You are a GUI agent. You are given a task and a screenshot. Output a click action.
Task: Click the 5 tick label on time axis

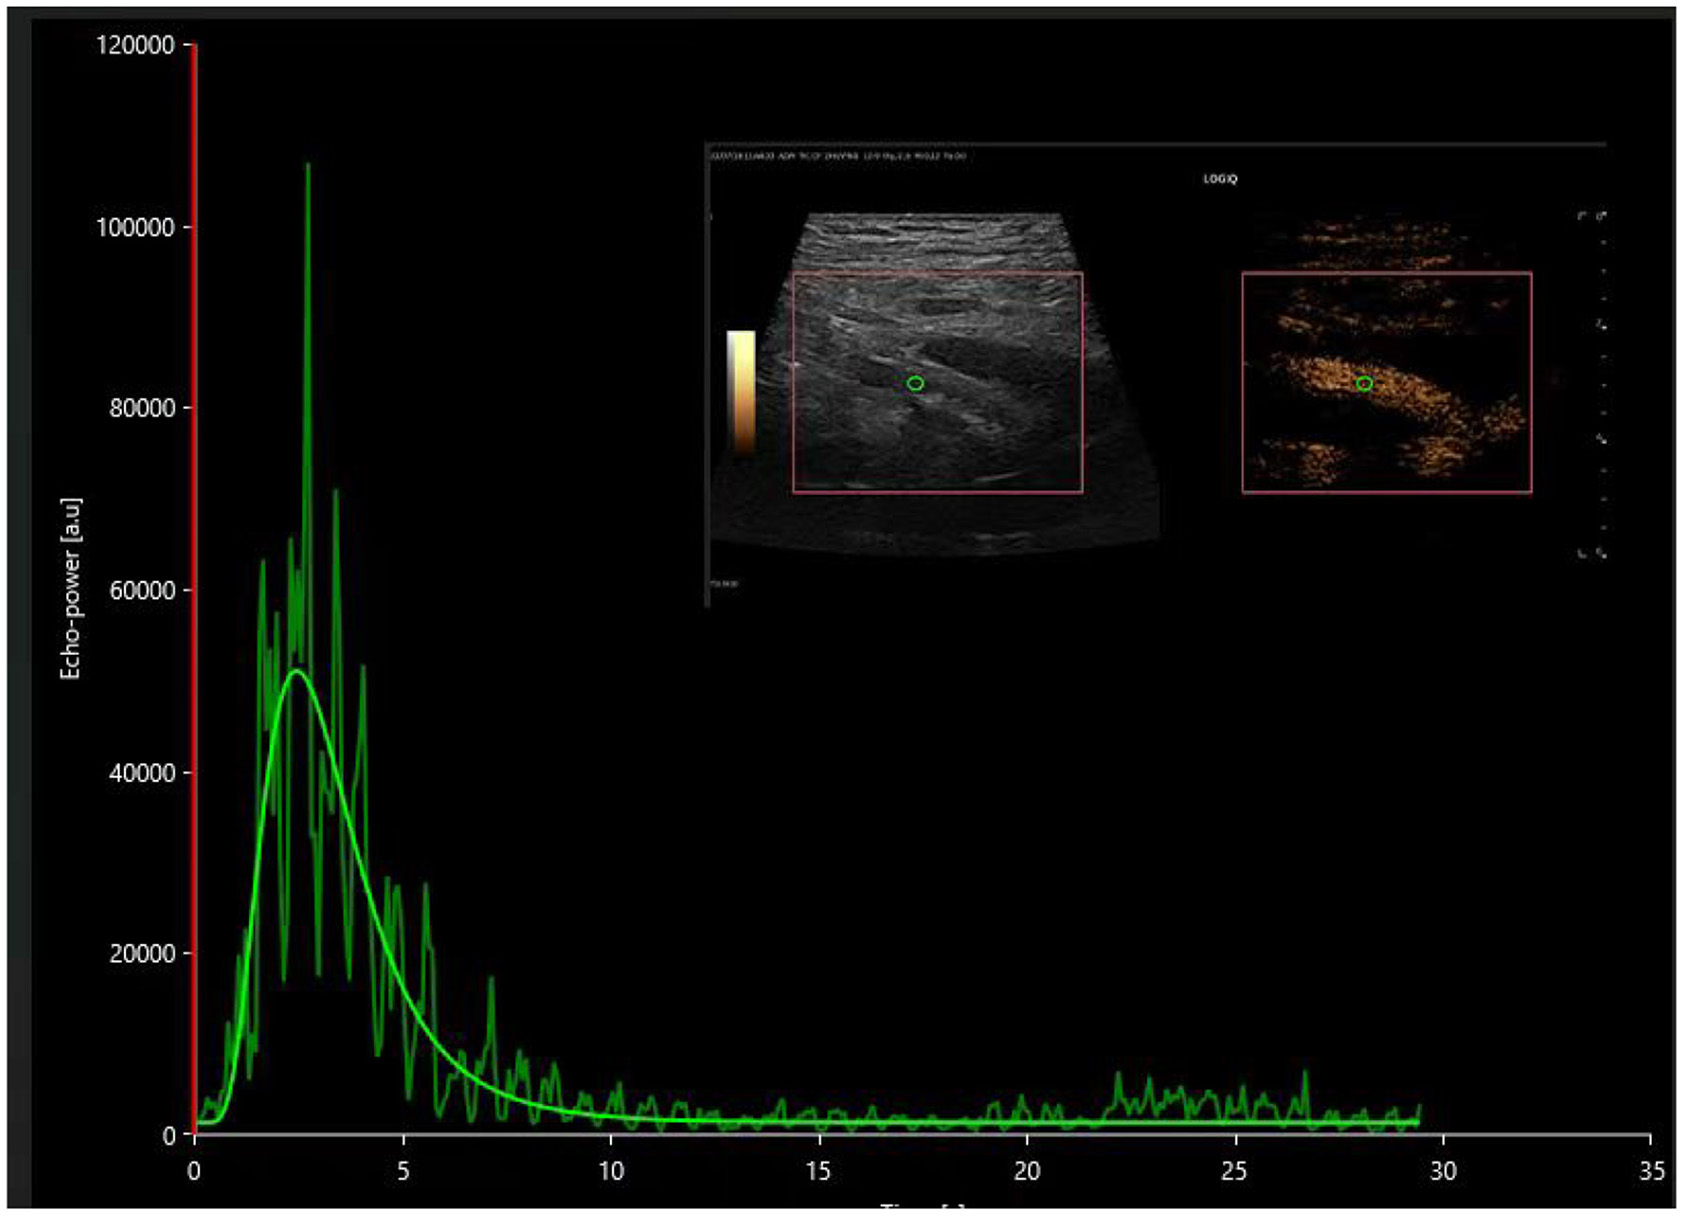(403, 1171)
